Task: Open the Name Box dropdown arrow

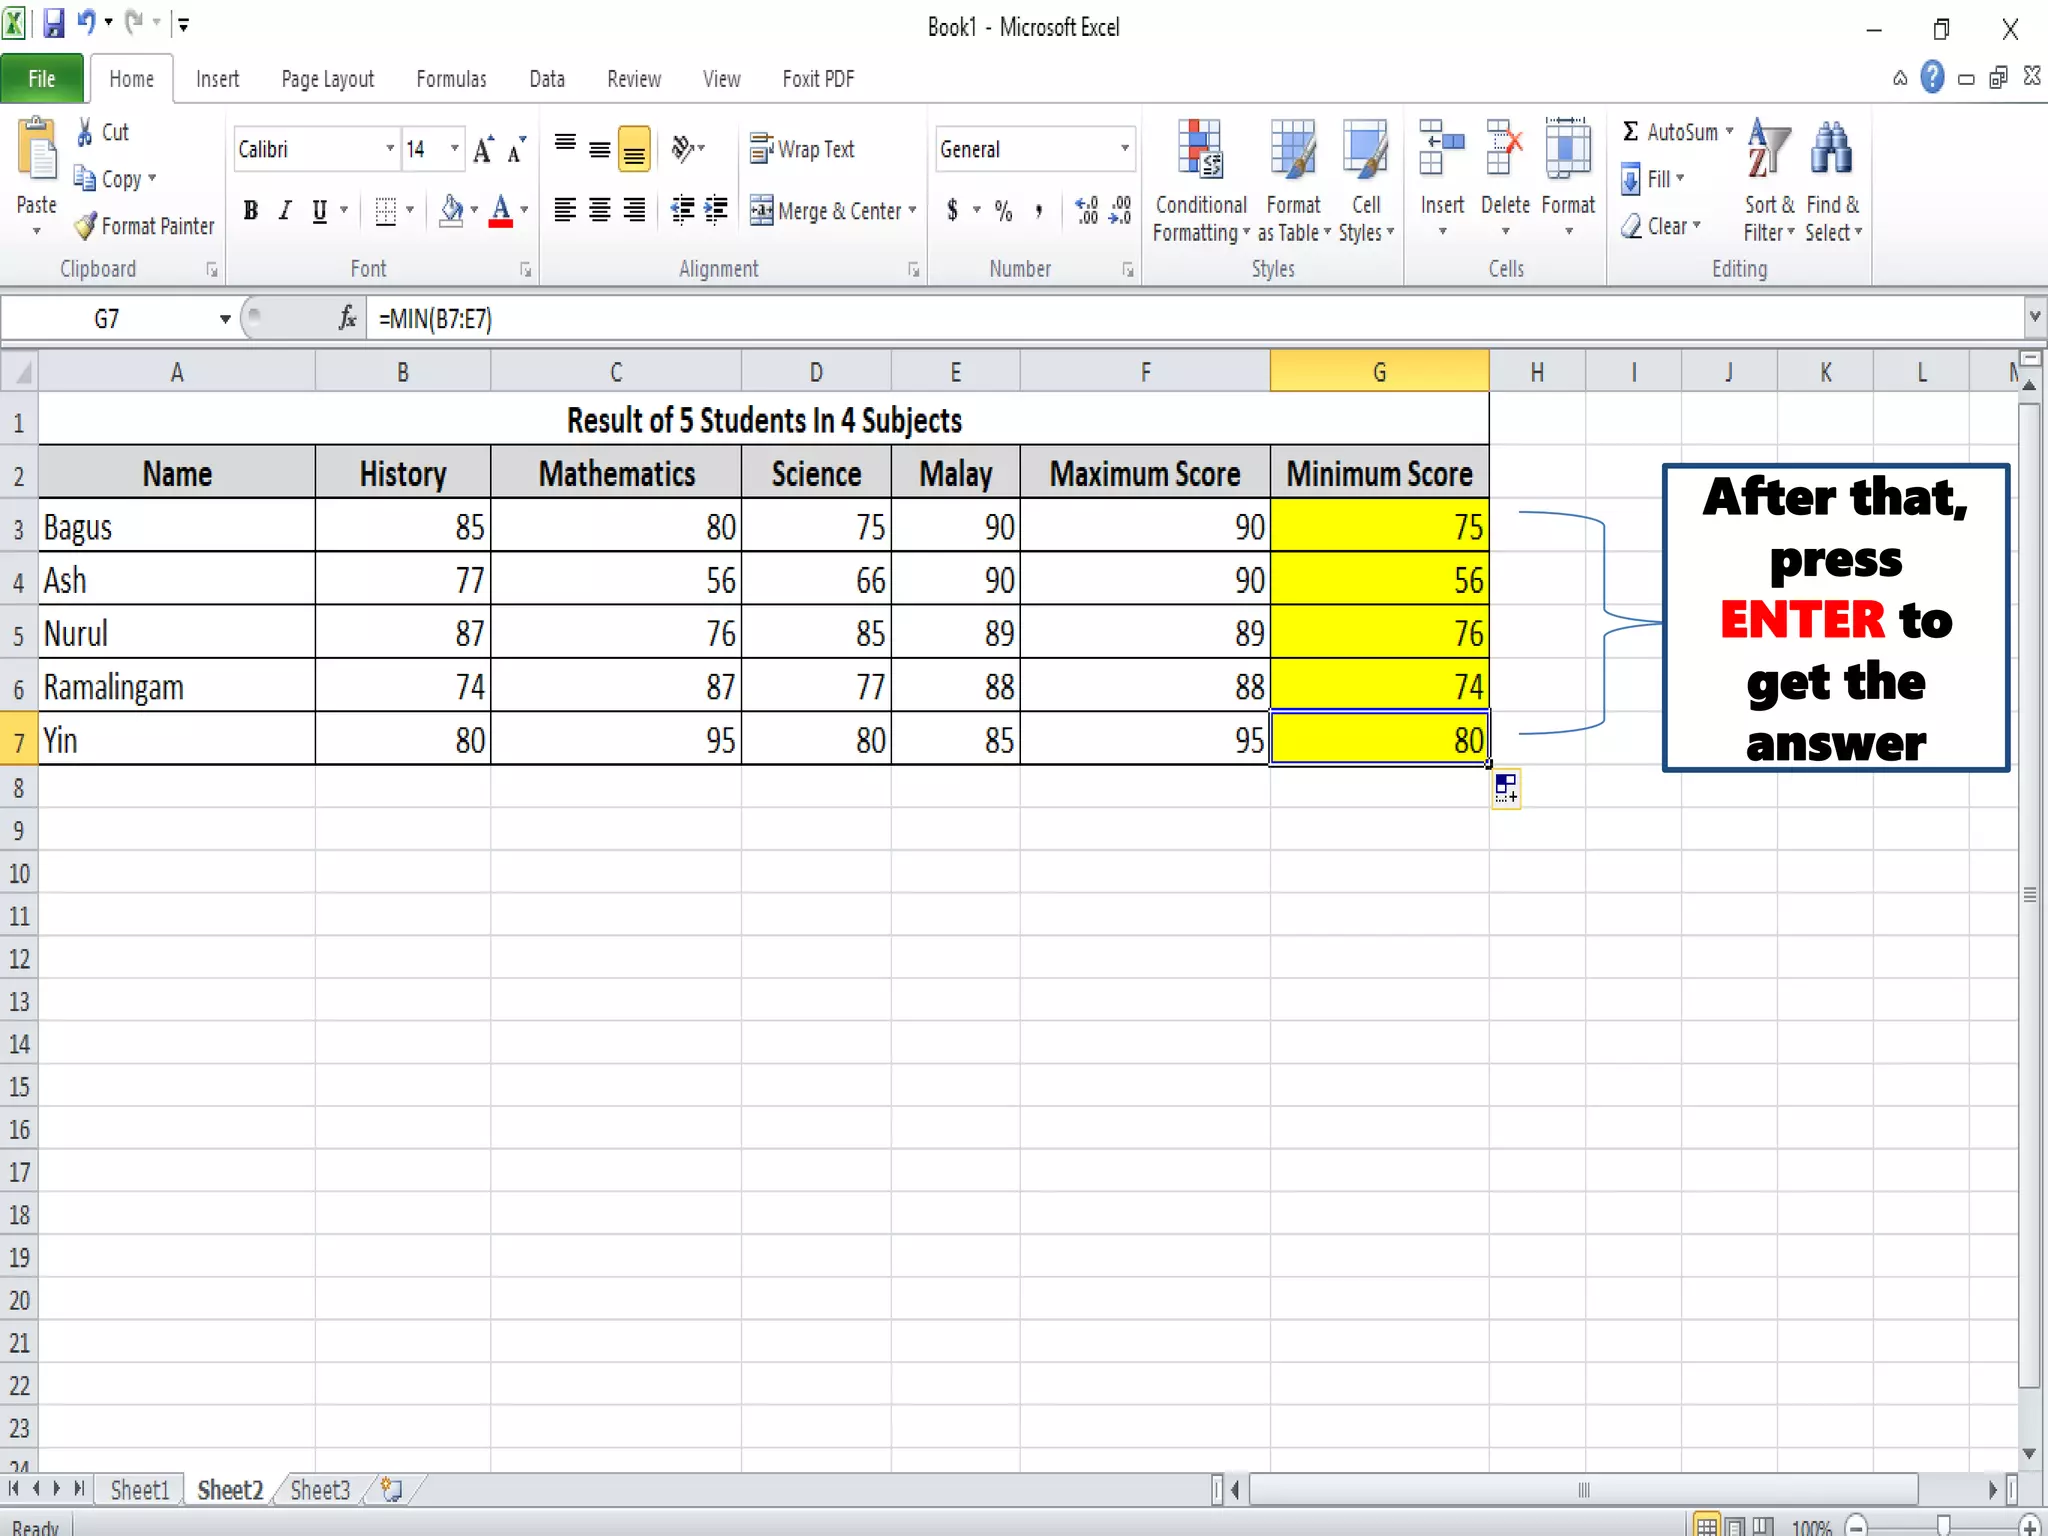Action: point(225,319)
